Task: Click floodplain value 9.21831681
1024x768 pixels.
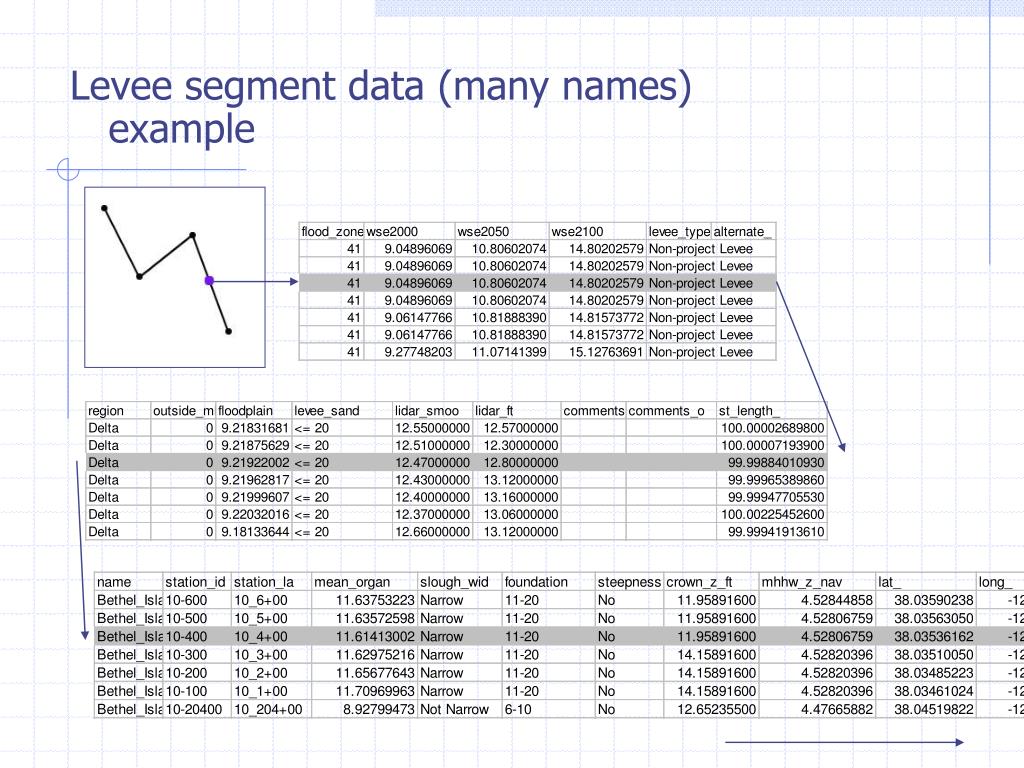Action: (255, 428)
